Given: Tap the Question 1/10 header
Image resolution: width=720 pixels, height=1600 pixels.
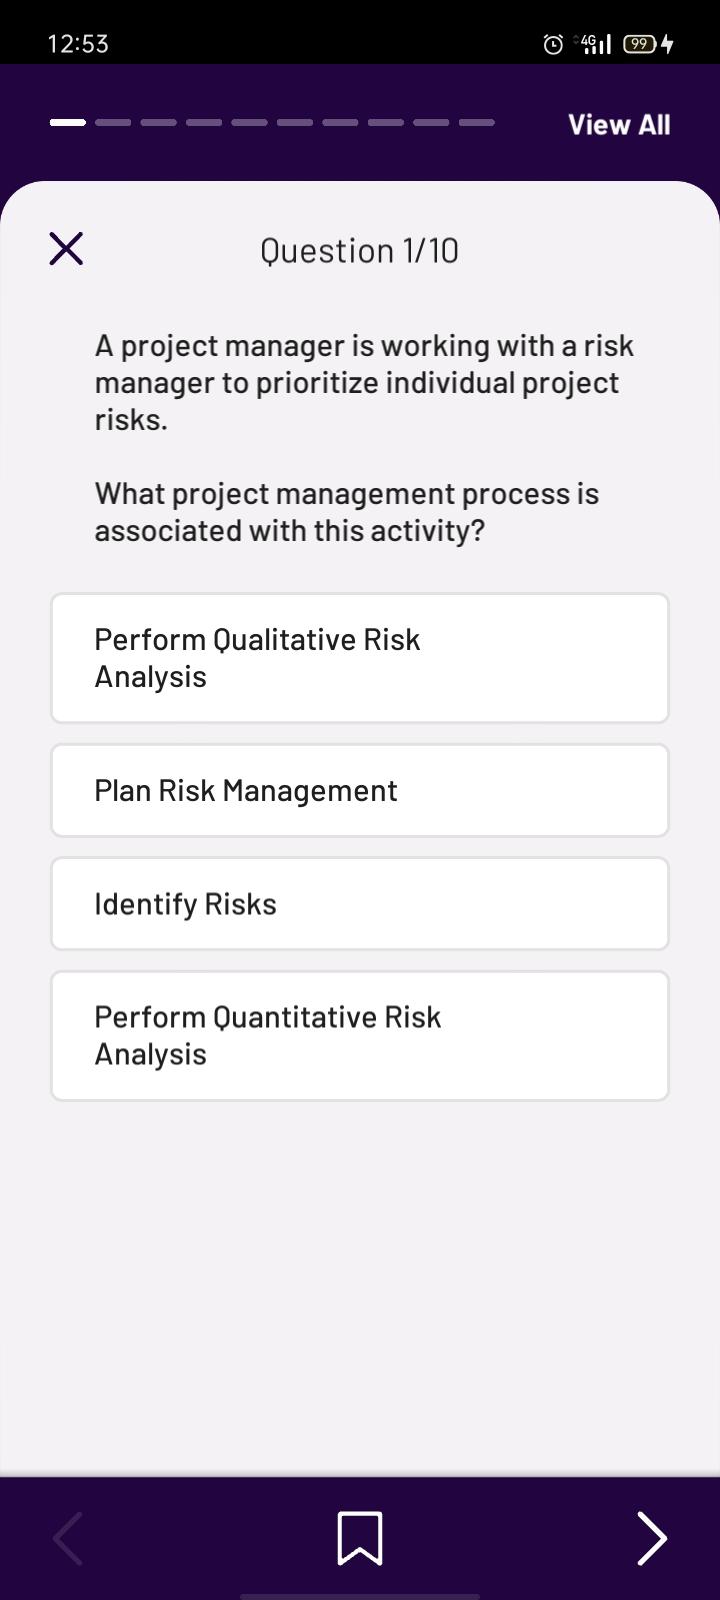Looking at the screenshot, I should pyautogui.click(x=360, y=250).
